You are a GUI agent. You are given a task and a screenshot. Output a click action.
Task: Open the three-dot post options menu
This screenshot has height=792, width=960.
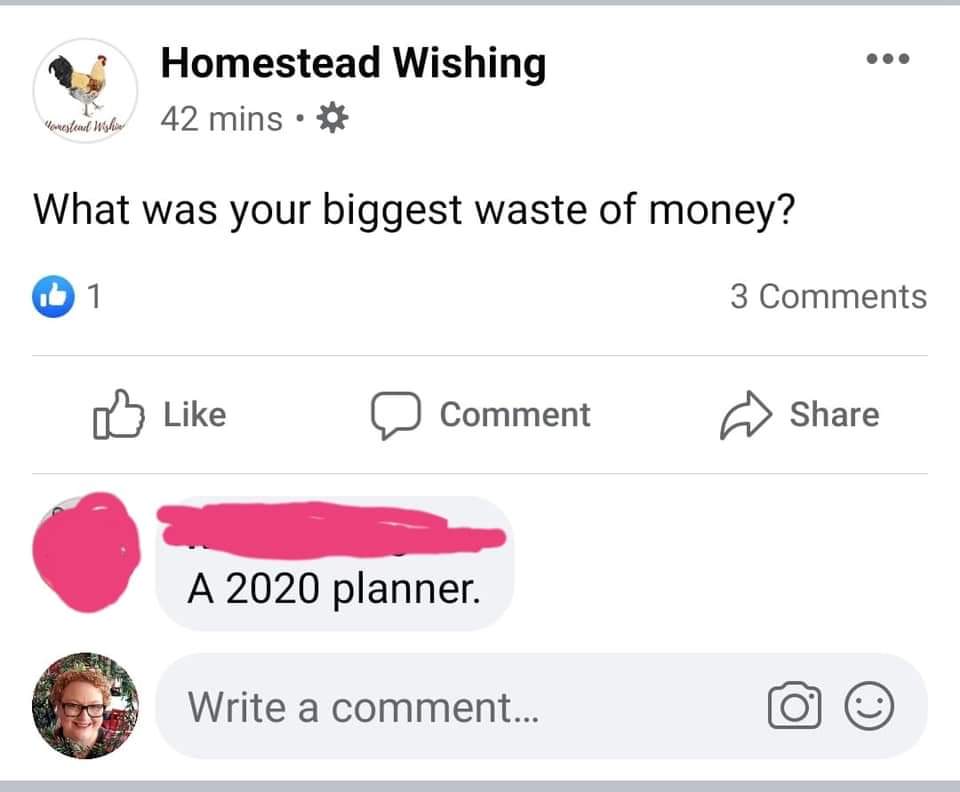point(887,59)
